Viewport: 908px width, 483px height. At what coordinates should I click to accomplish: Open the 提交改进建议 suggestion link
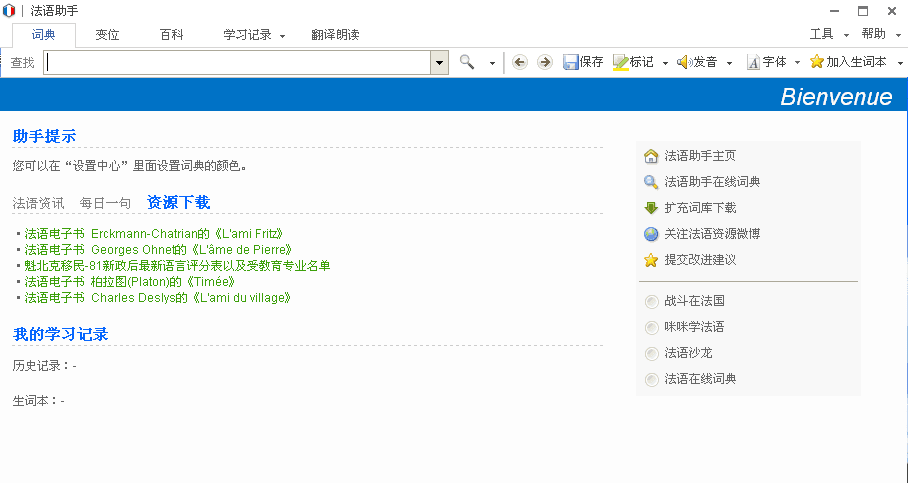pos(700,260)
